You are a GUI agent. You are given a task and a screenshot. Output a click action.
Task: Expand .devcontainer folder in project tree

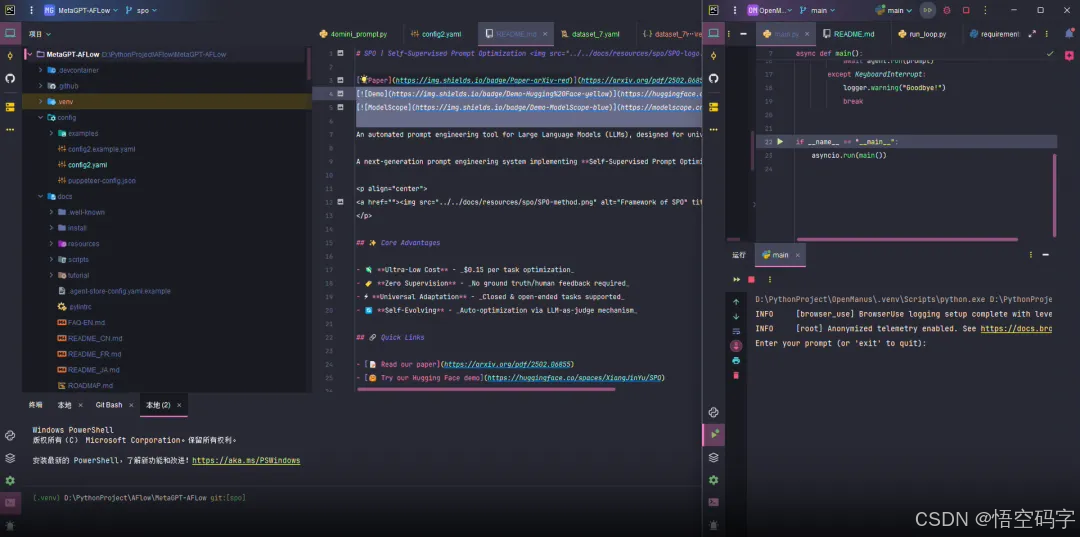point(41,70)
